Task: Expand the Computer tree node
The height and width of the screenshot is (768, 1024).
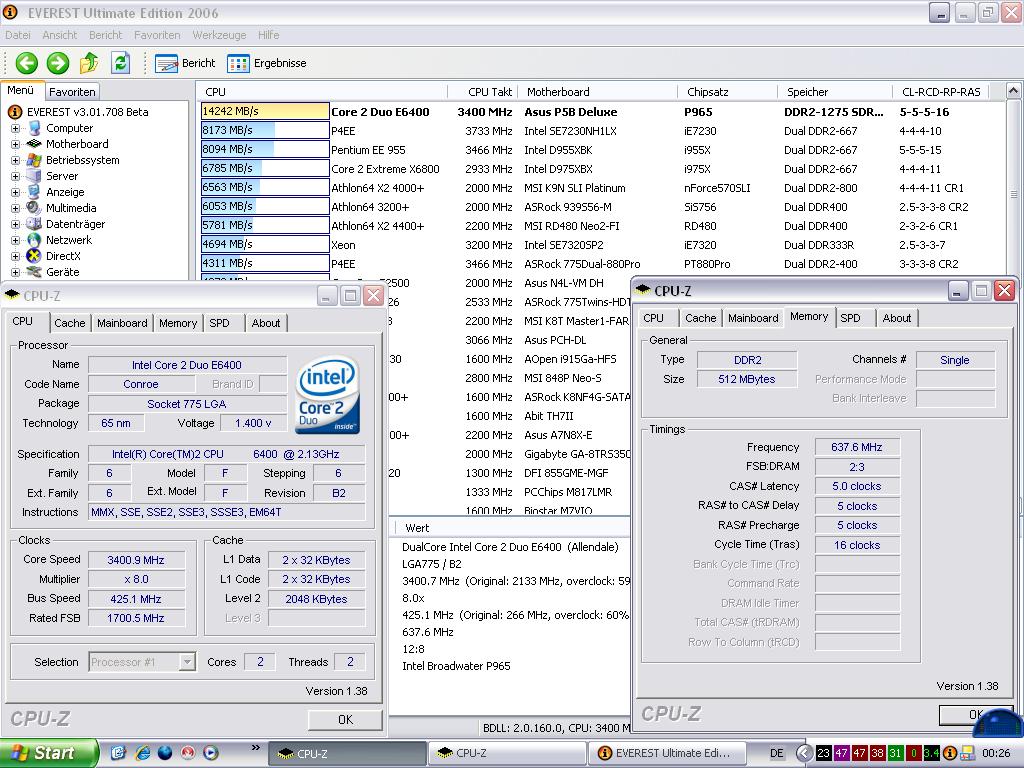Action: pos(15,128)
